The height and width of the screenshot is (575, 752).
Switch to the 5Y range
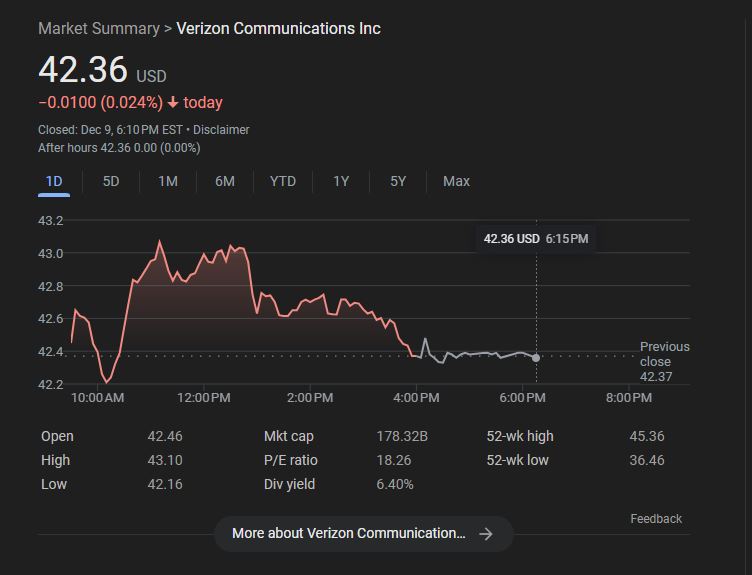tap(398, 182)
